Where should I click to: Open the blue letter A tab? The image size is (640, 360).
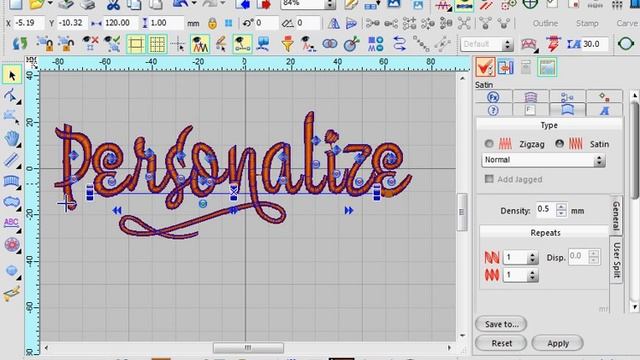604,110
